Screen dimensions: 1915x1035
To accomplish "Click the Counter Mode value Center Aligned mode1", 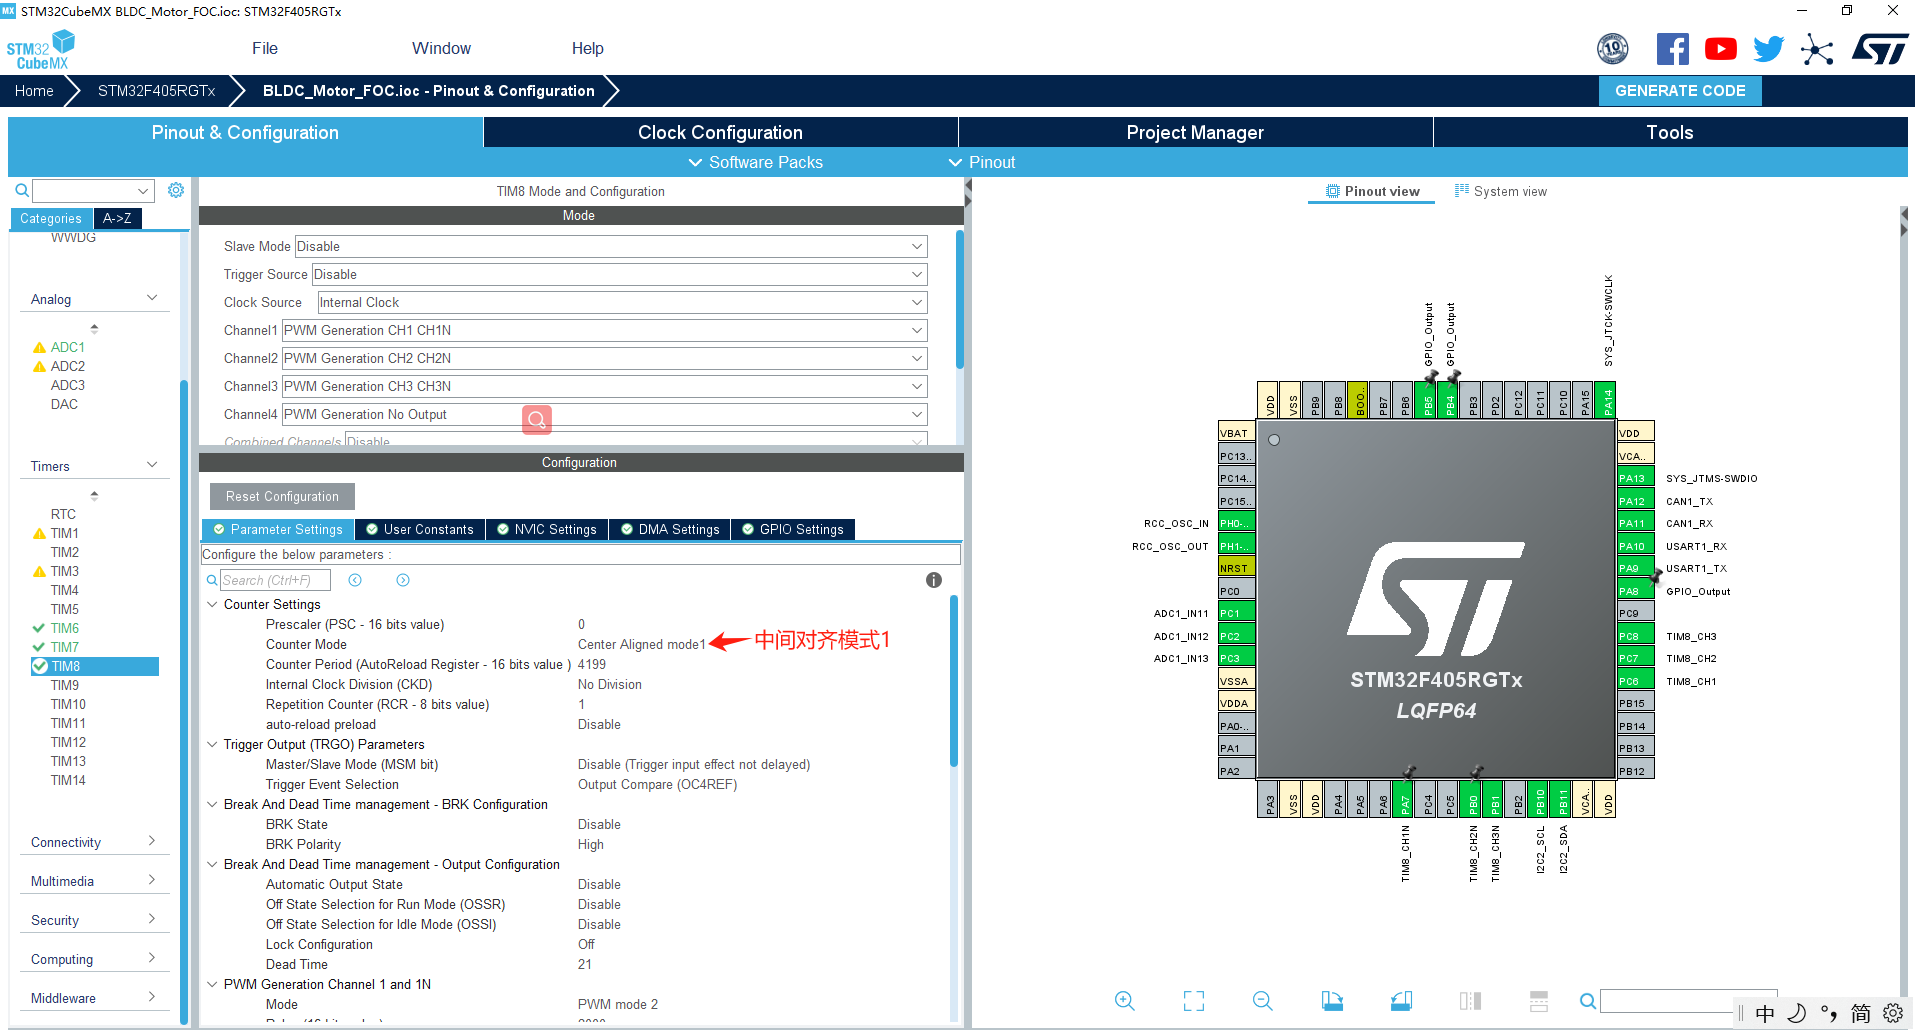I will (x=641, y=644).
